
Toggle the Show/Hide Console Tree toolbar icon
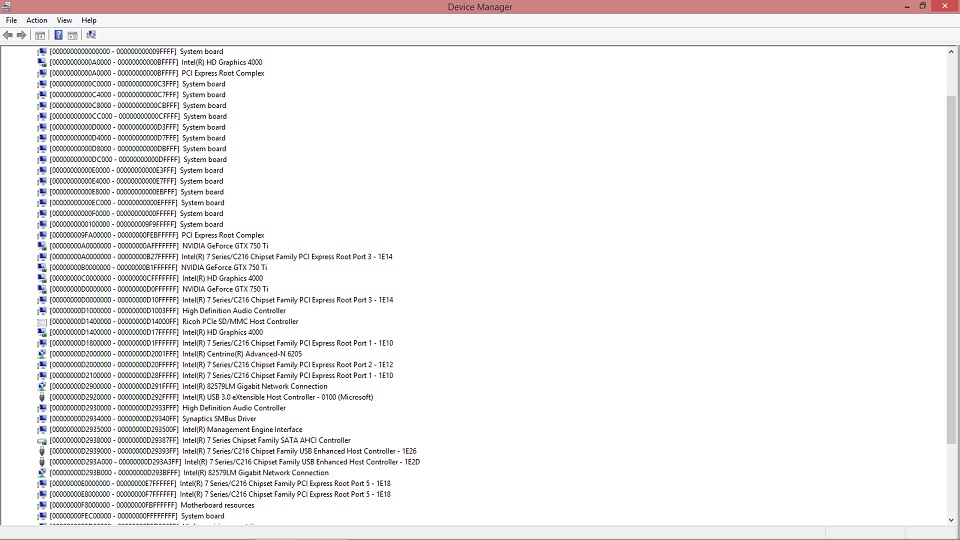(x=40, y=35)
